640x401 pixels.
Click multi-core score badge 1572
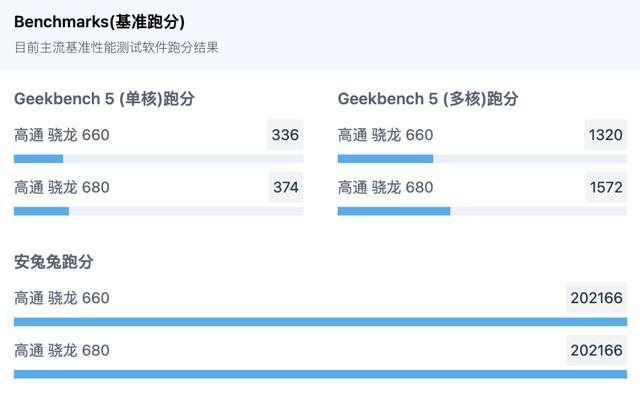[x=606, y=187]
